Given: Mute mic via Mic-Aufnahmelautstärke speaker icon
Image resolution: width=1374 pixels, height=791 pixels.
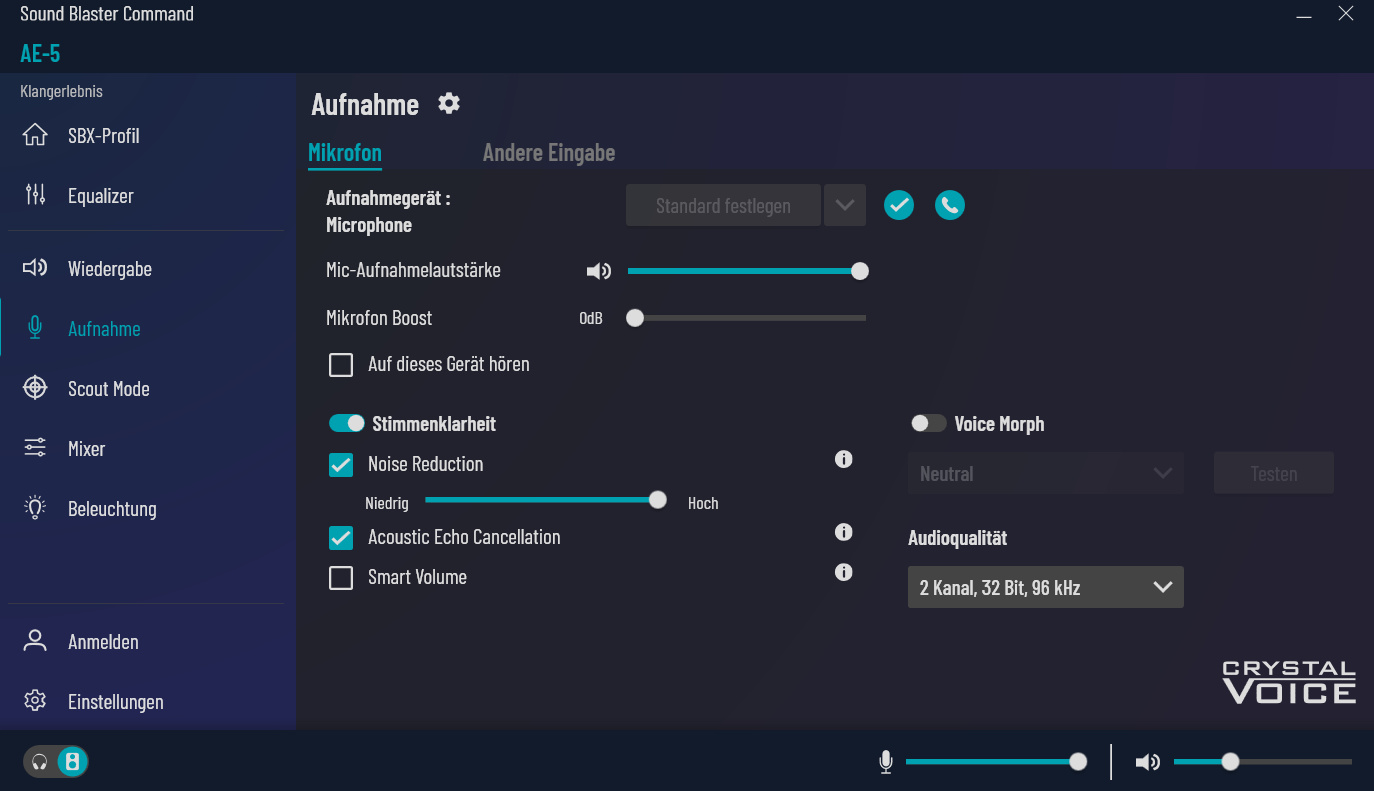Looking at the screenshot, I should pos(598,271).
